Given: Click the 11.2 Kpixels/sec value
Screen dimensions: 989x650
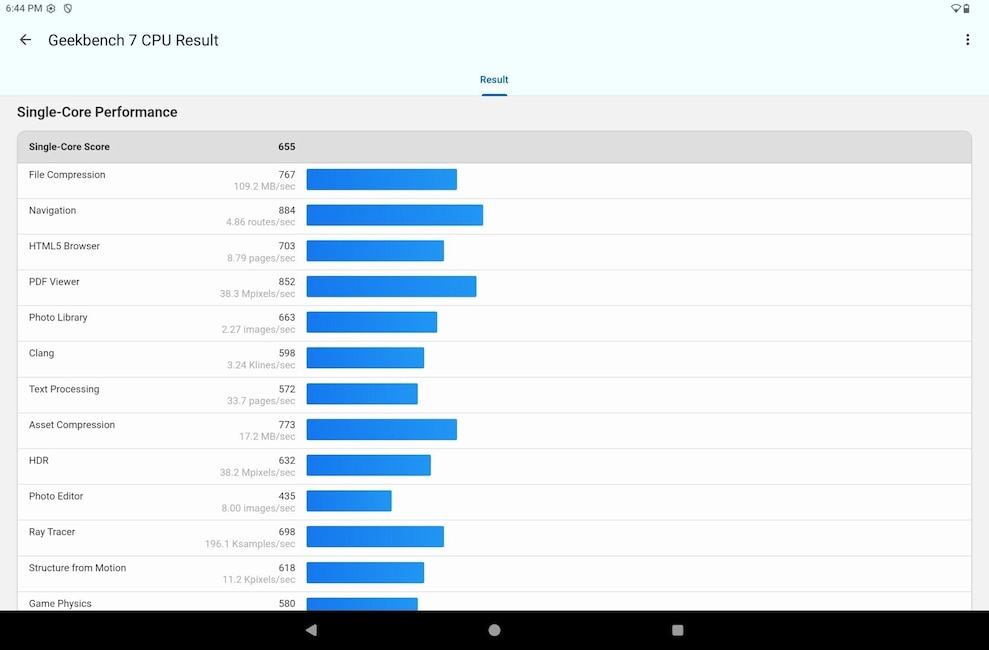Looking at the screenshot, I should (x=259, y=580).
